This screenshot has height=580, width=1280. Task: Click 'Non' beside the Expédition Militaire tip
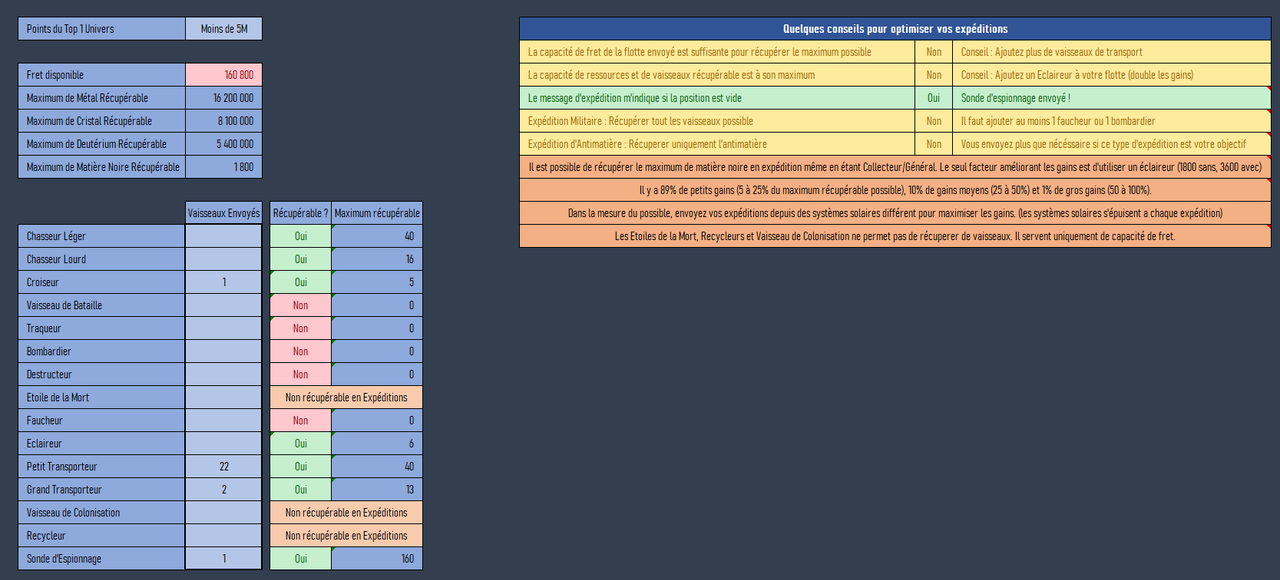(x=933, y=121)
